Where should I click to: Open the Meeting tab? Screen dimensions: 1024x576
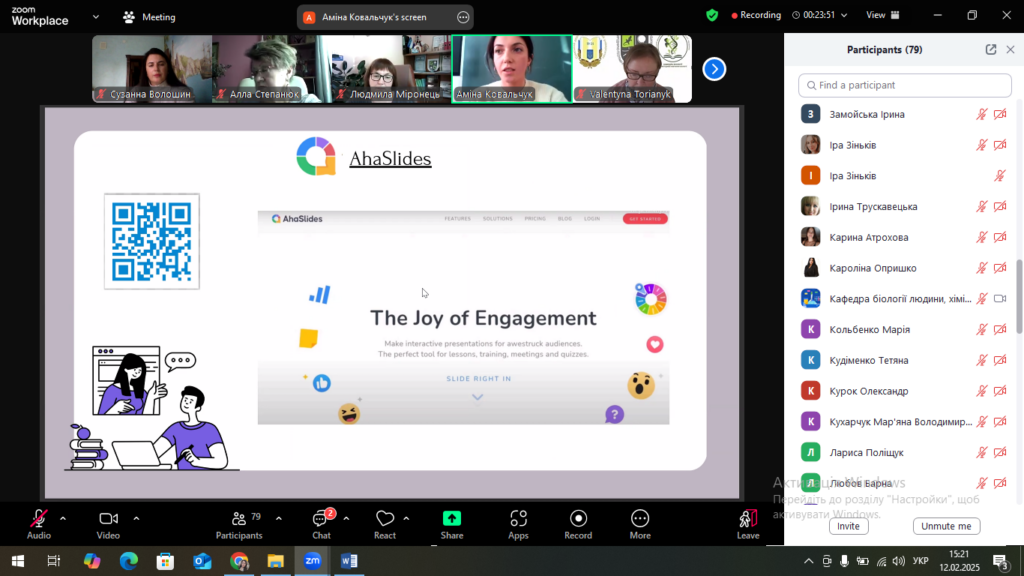(x=148, y=17)
